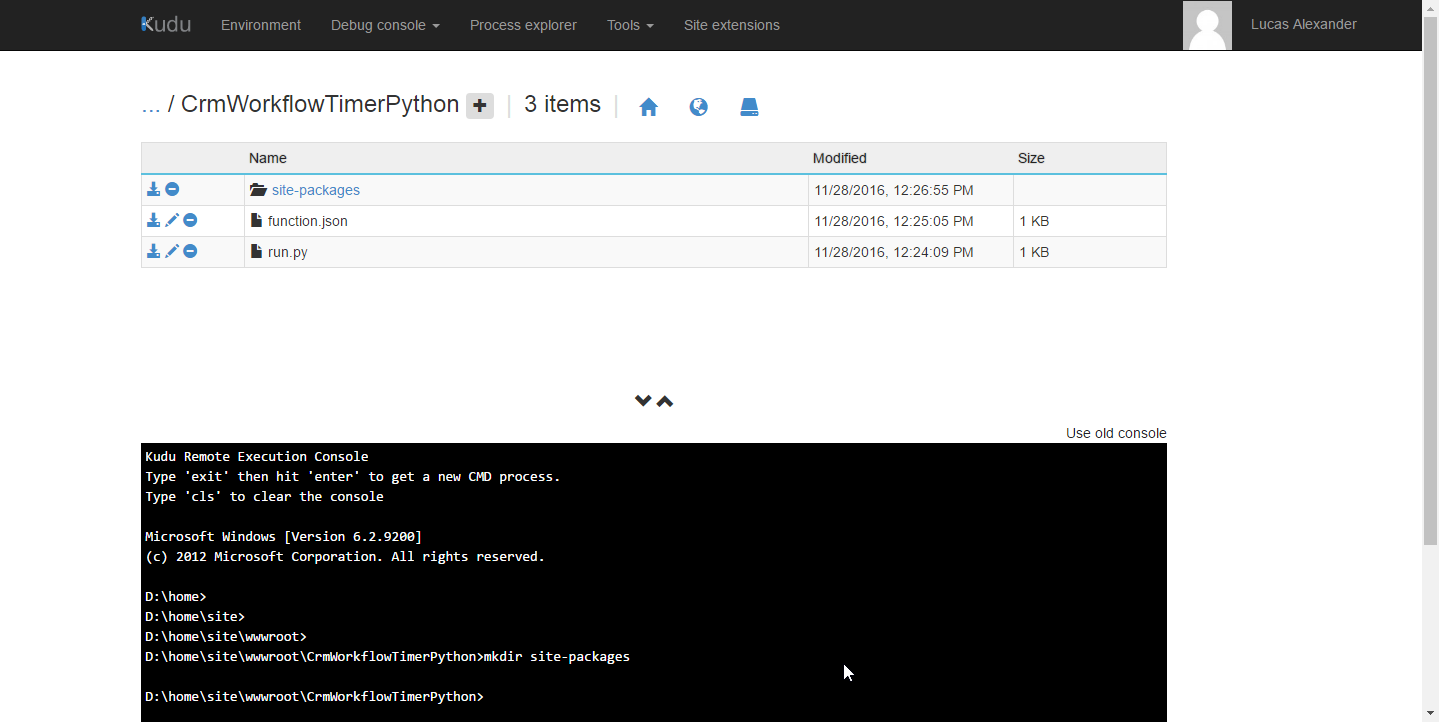1439x722 pixels.
Task: Click the Size column header
Action: click(1031, 158)
